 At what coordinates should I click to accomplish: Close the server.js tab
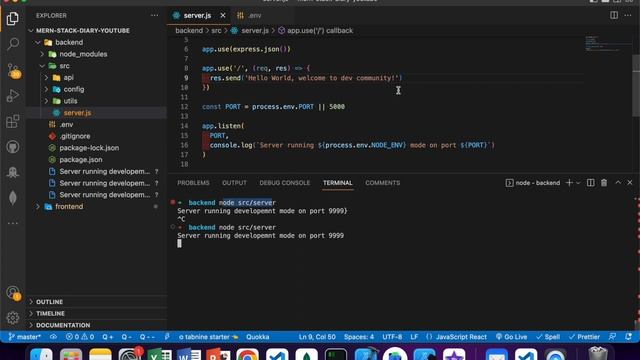click(223, 16)
